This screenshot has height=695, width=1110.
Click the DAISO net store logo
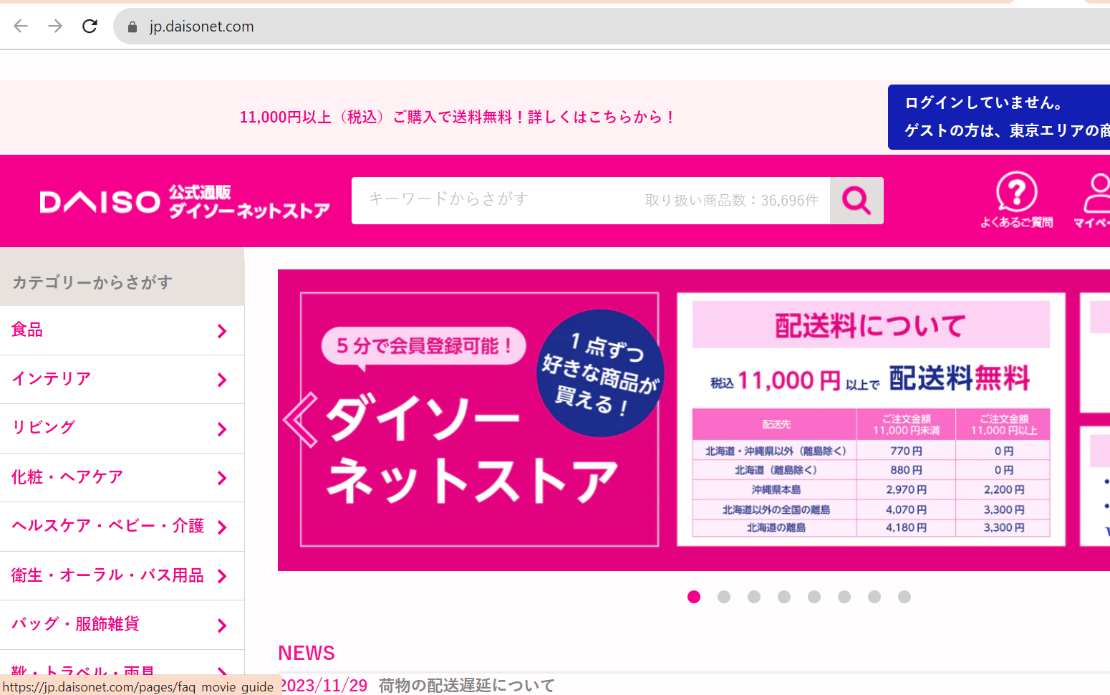(185, 202)
